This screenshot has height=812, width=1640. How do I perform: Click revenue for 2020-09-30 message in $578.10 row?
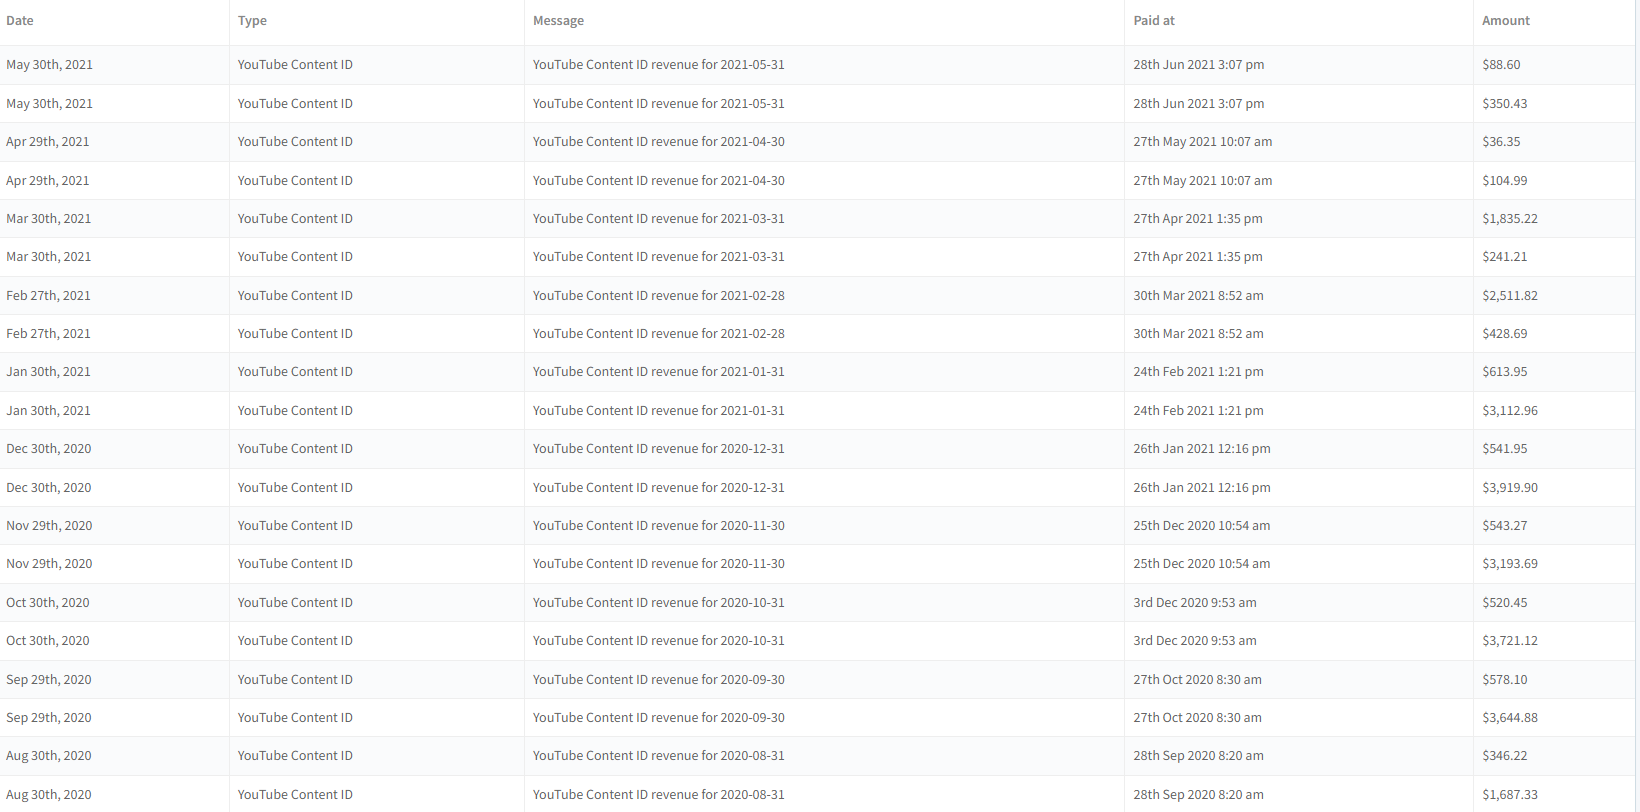[x=658, y=680]
